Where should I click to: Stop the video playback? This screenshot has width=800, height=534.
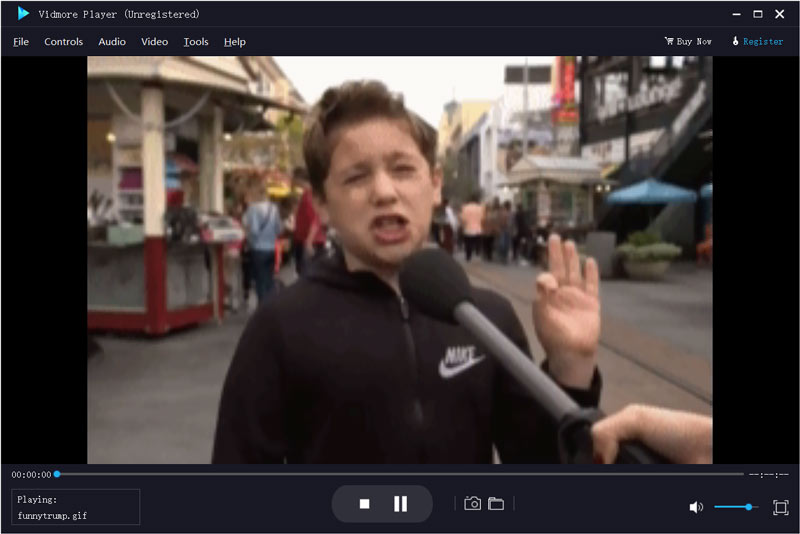click(365, 505)
